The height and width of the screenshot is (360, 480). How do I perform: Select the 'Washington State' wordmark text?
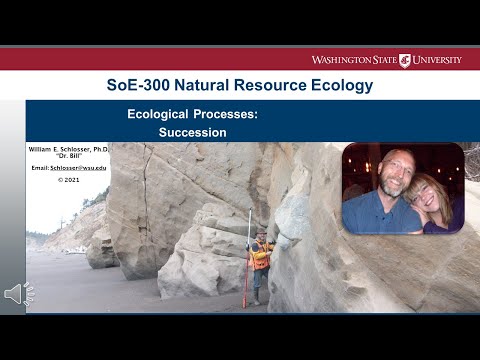click(354, 60)
